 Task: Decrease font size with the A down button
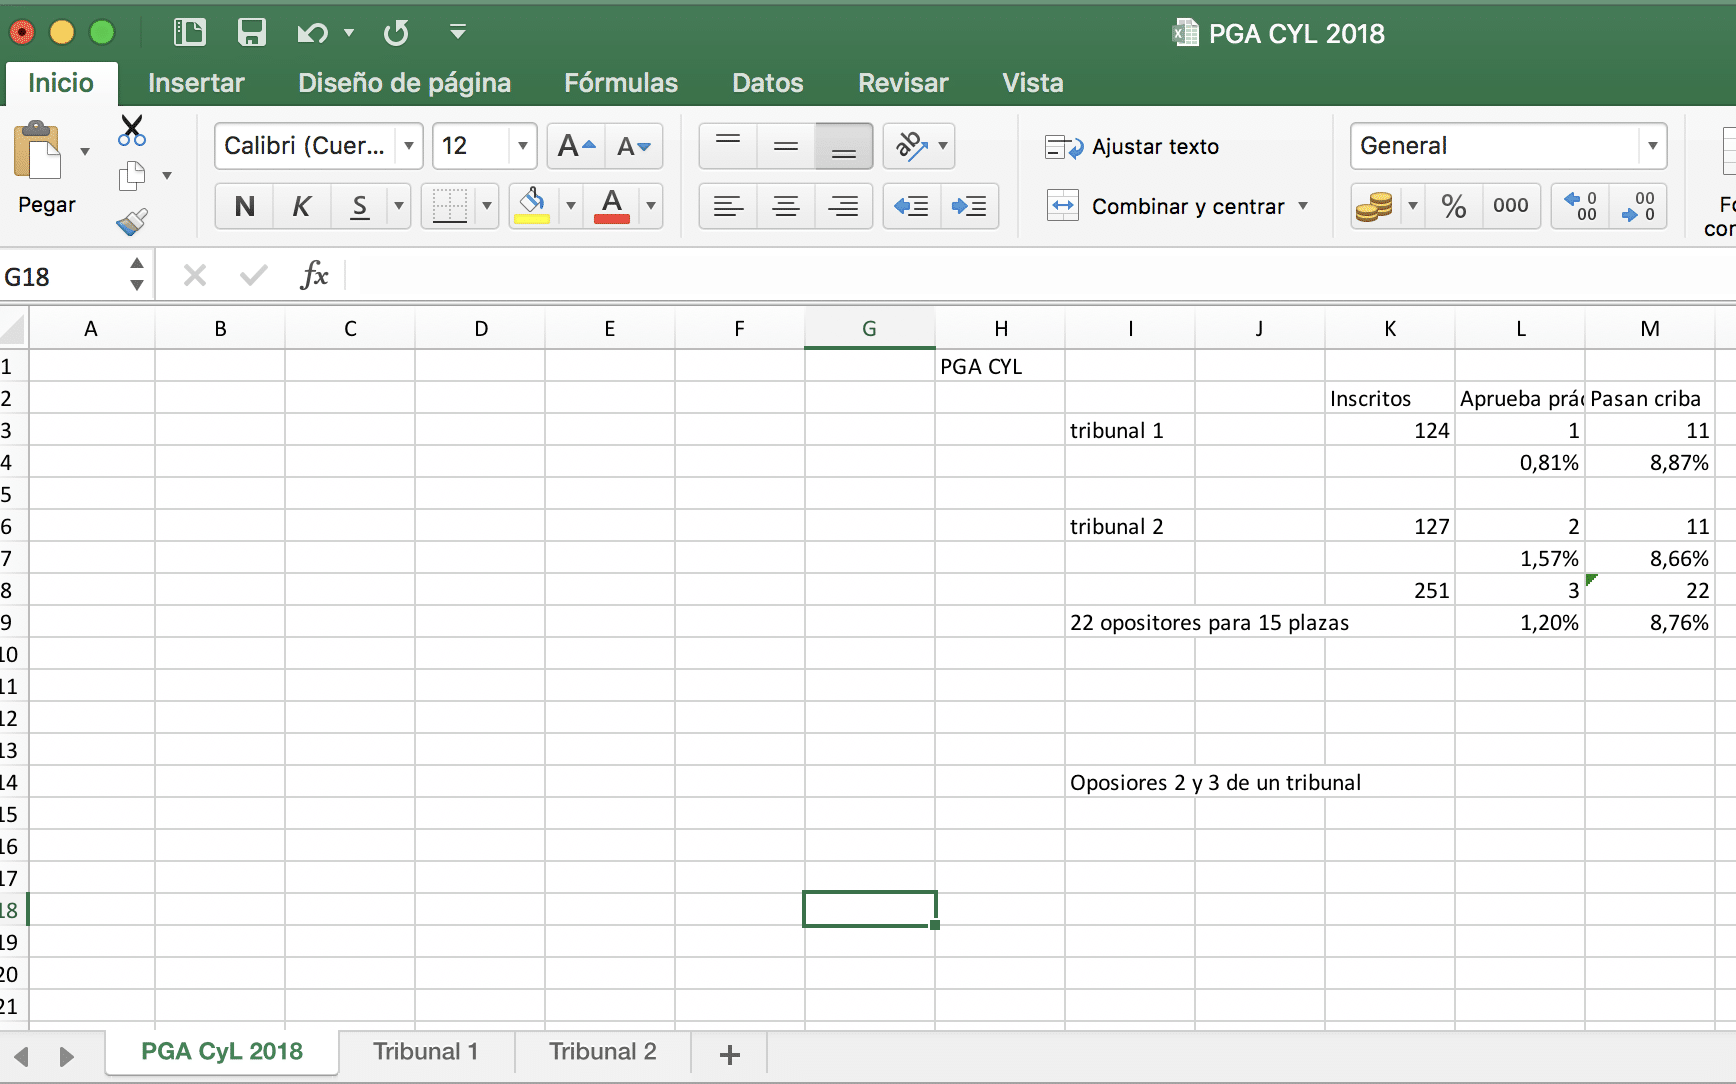634,146
